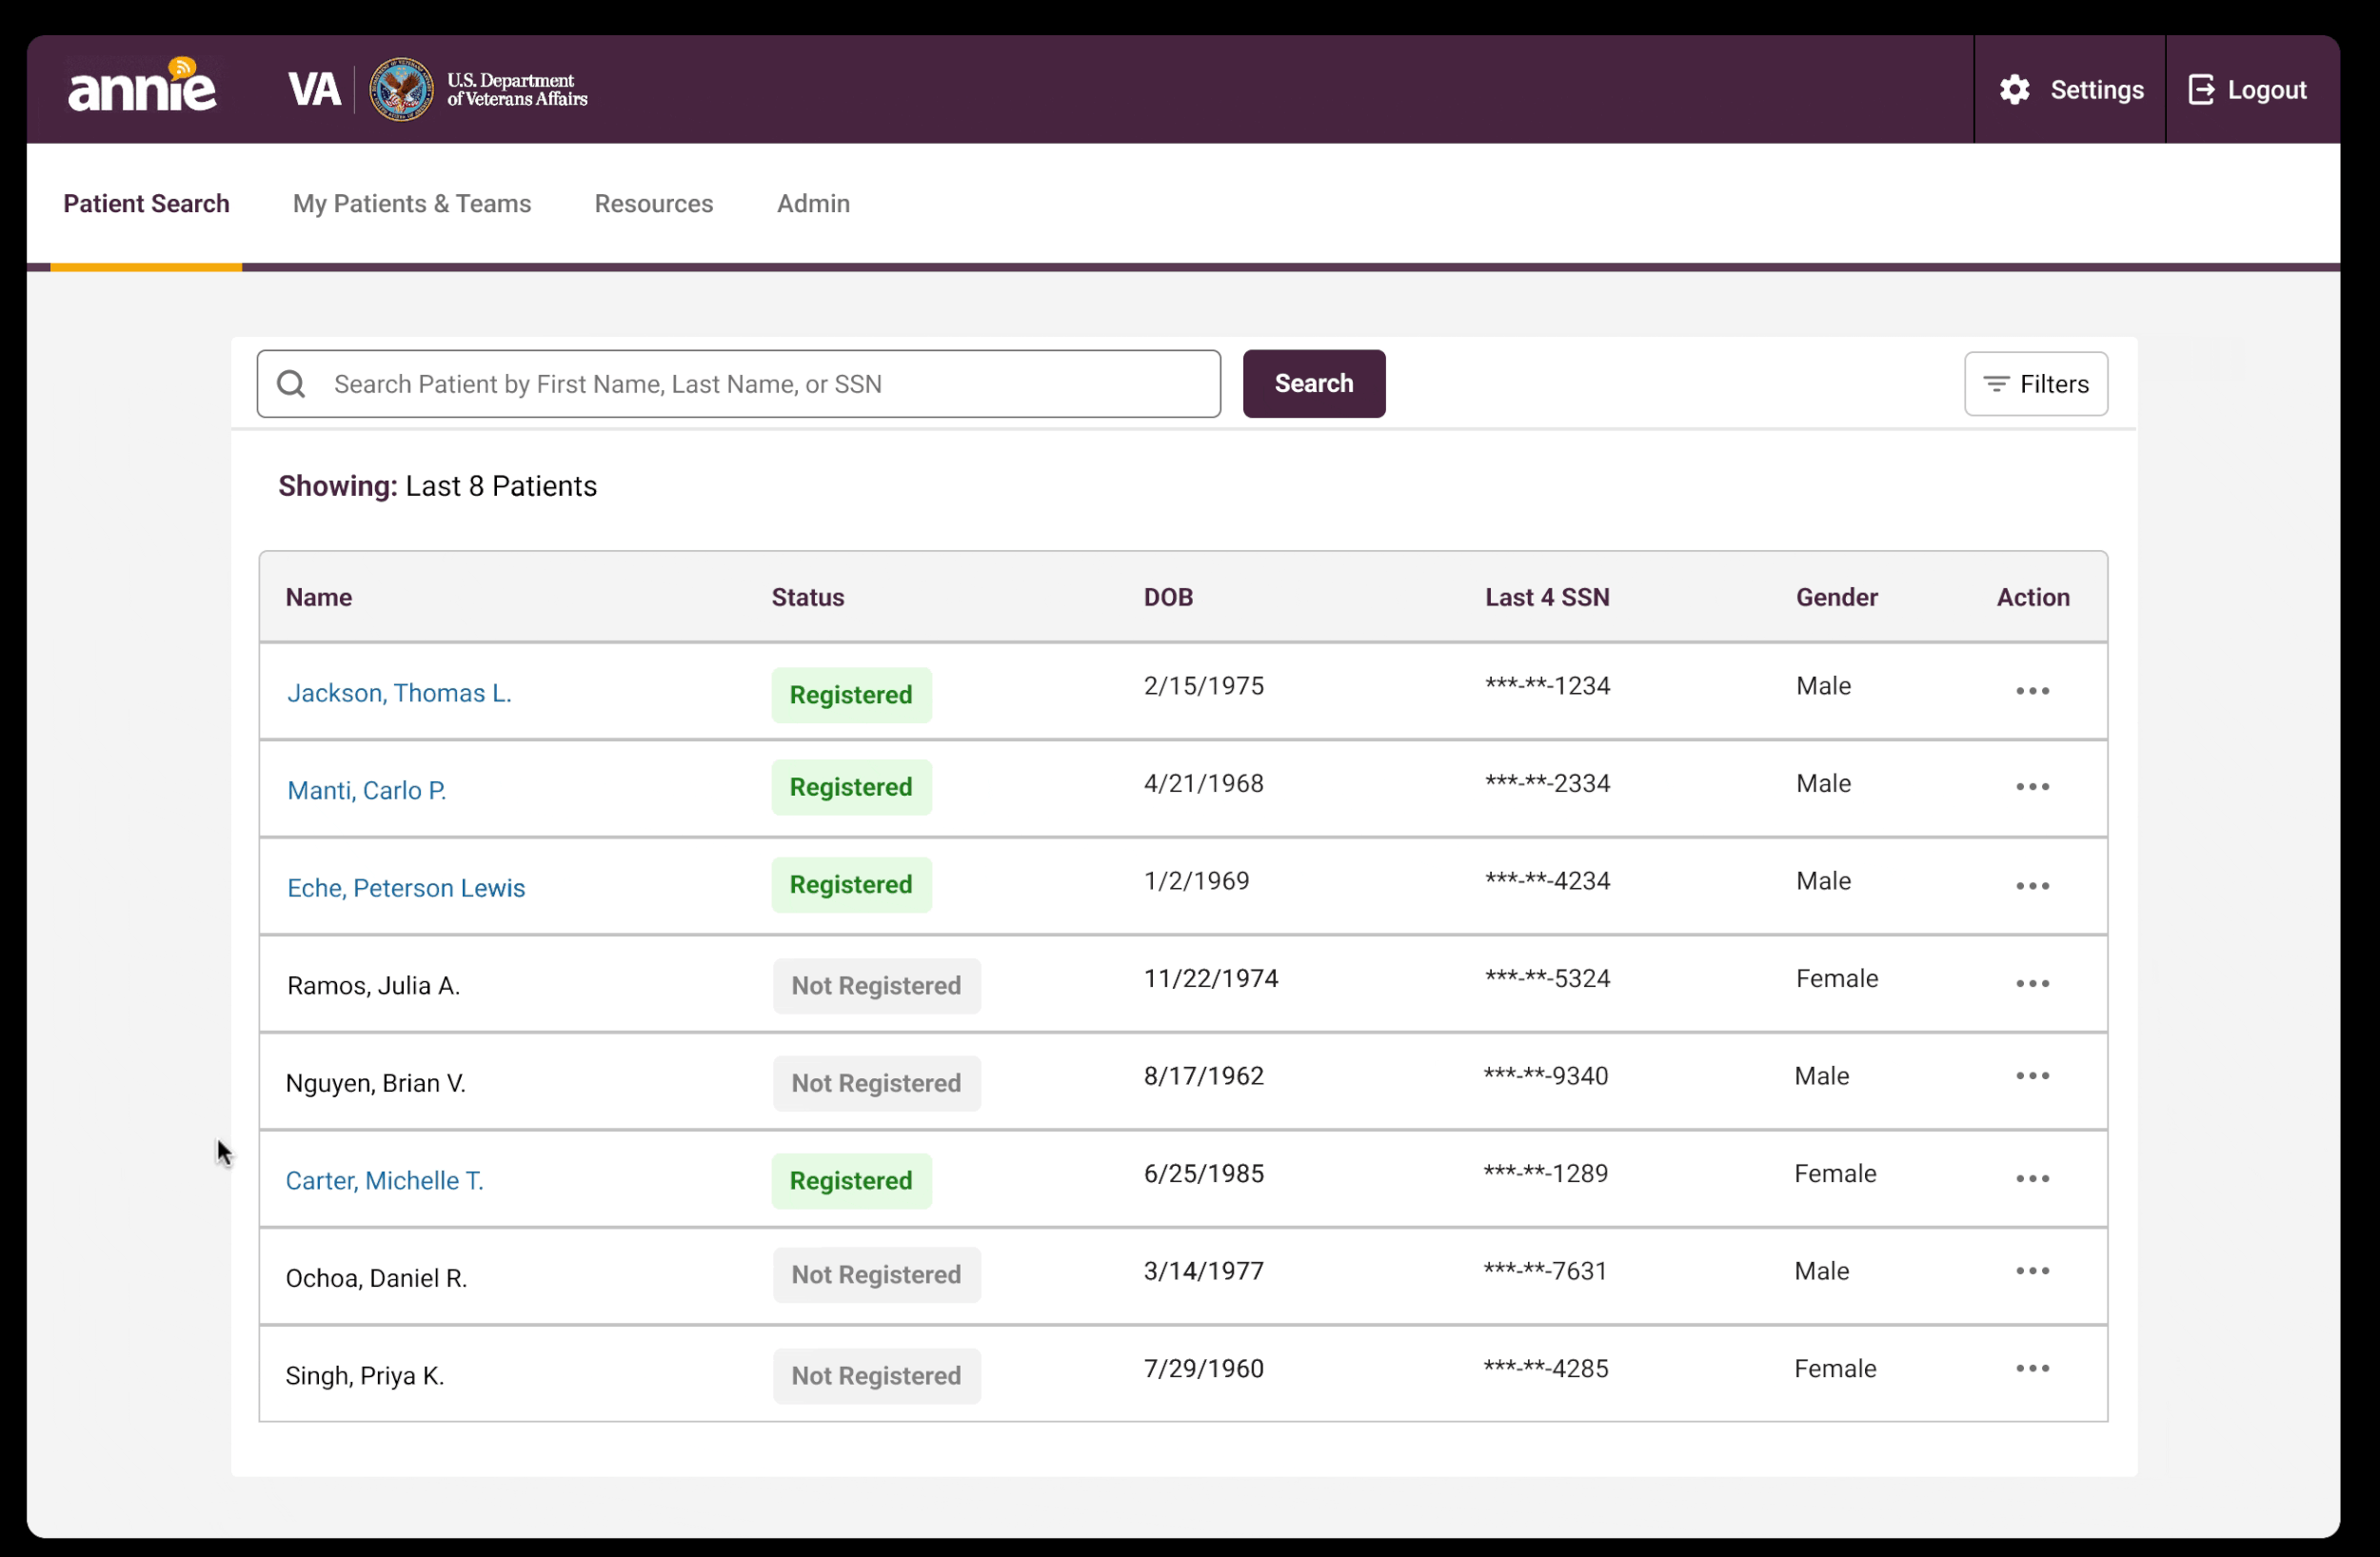
Task: Open action menu for Jackson, Thomas L.
Action: tap(2032, 691)
